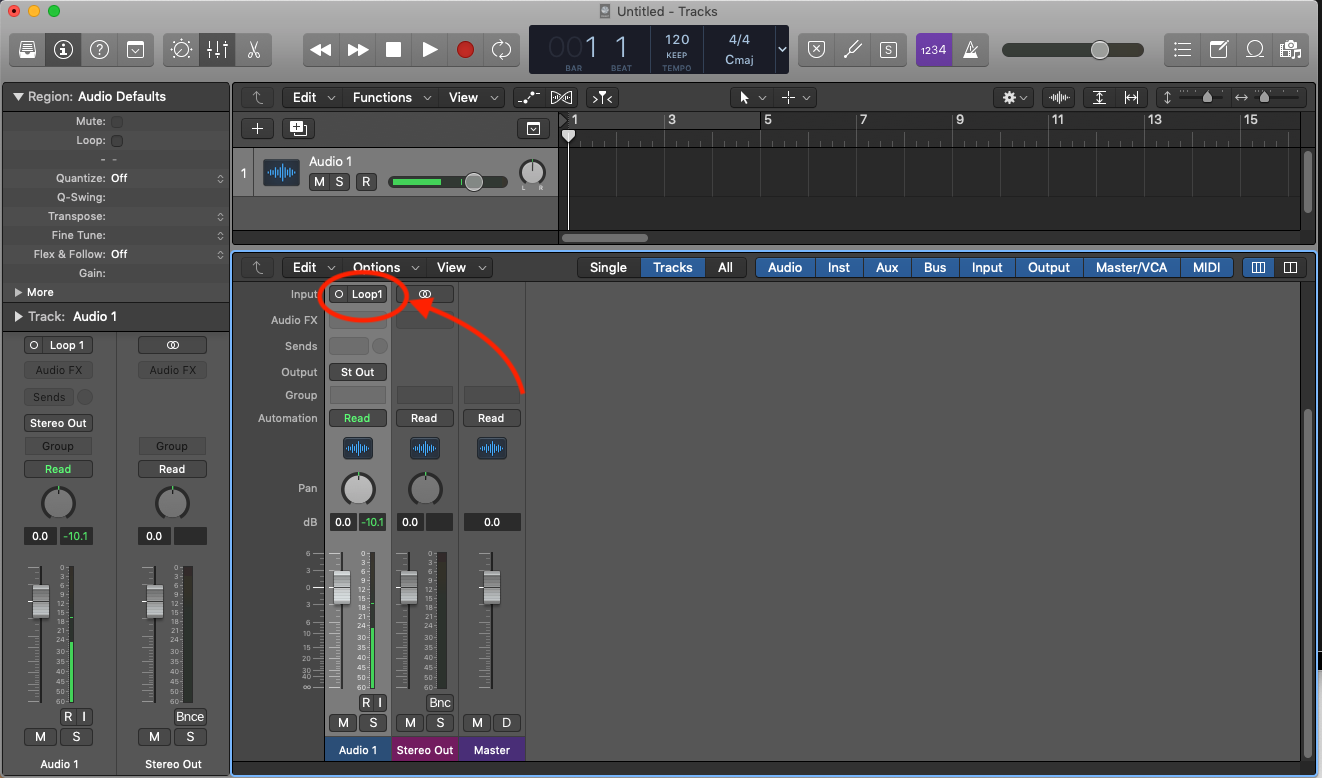The width and height of the screenshot is (1322, 778).
Task: Click the Stereo Out button in inspector strip
Action: [x=58, y=423]
